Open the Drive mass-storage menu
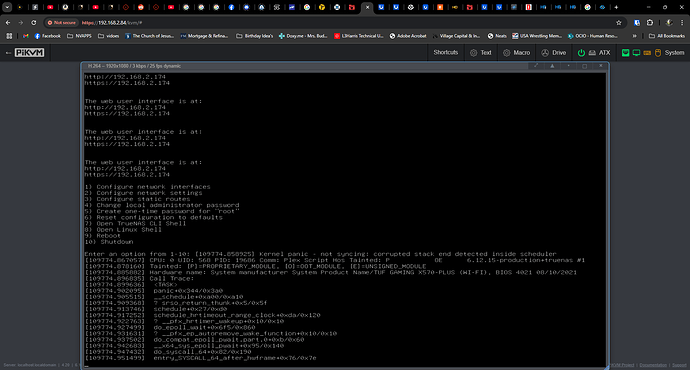 click(554, 52)
